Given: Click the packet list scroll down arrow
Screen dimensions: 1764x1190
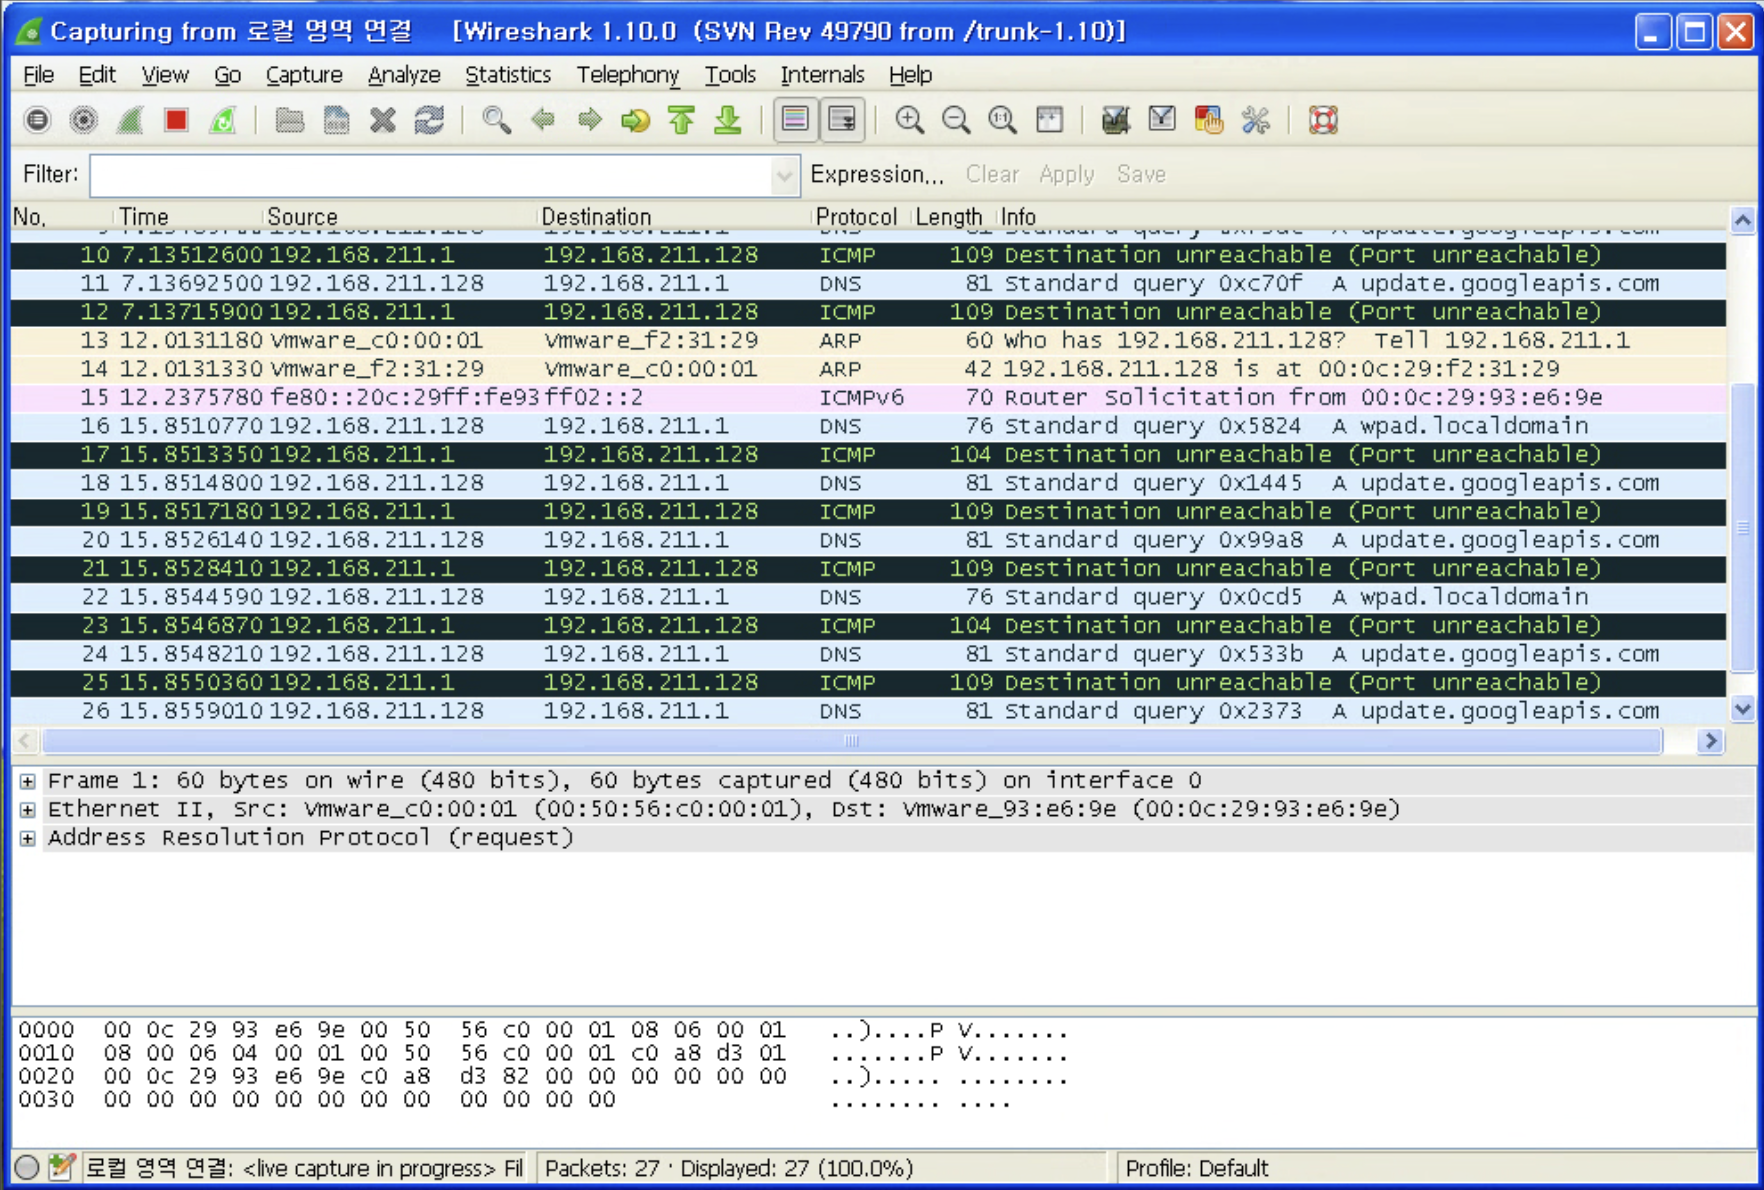Looking at the screenshot, I should tap(1743, 709).
